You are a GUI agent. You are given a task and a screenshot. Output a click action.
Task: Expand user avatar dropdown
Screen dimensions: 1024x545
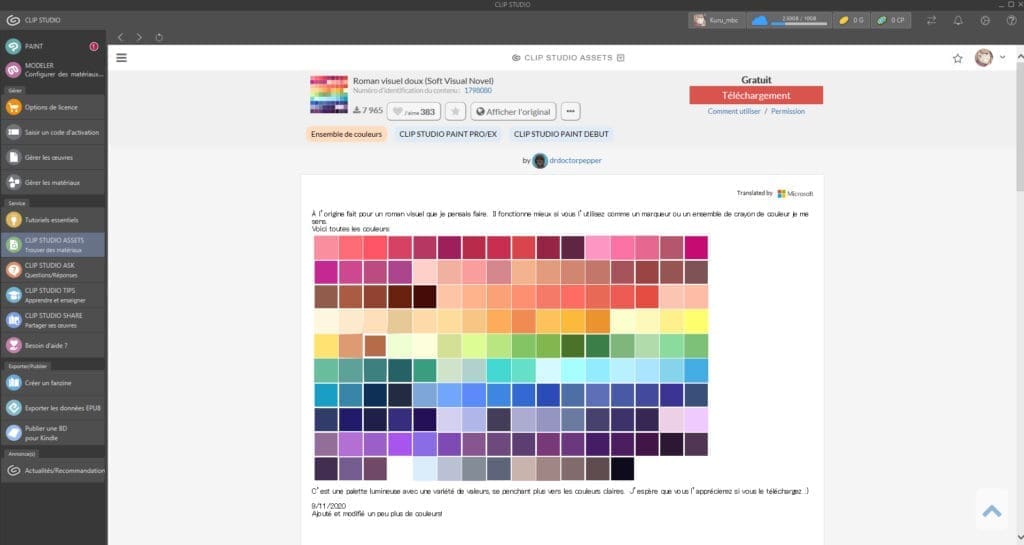[x=1002, y=57]
